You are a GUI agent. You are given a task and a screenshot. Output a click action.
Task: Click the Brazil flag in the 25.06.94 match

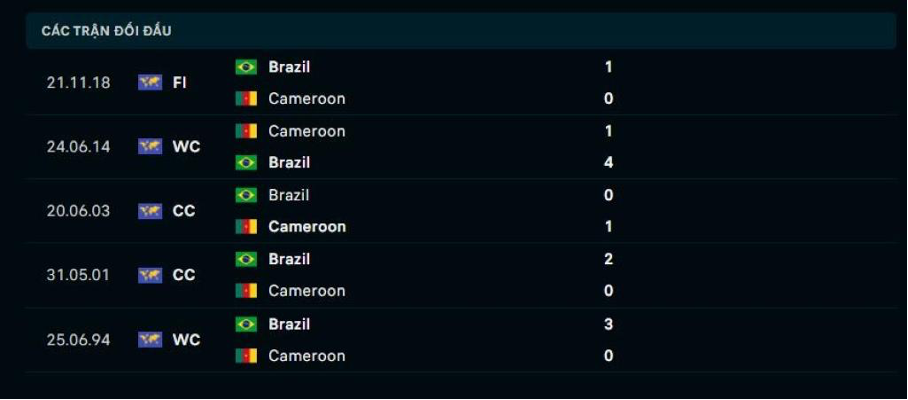[246, 324]
